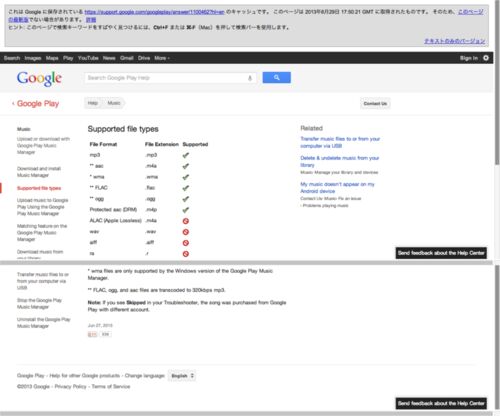Click the Google logo
The image size is (500, 416).
click(x=39, y=79)
